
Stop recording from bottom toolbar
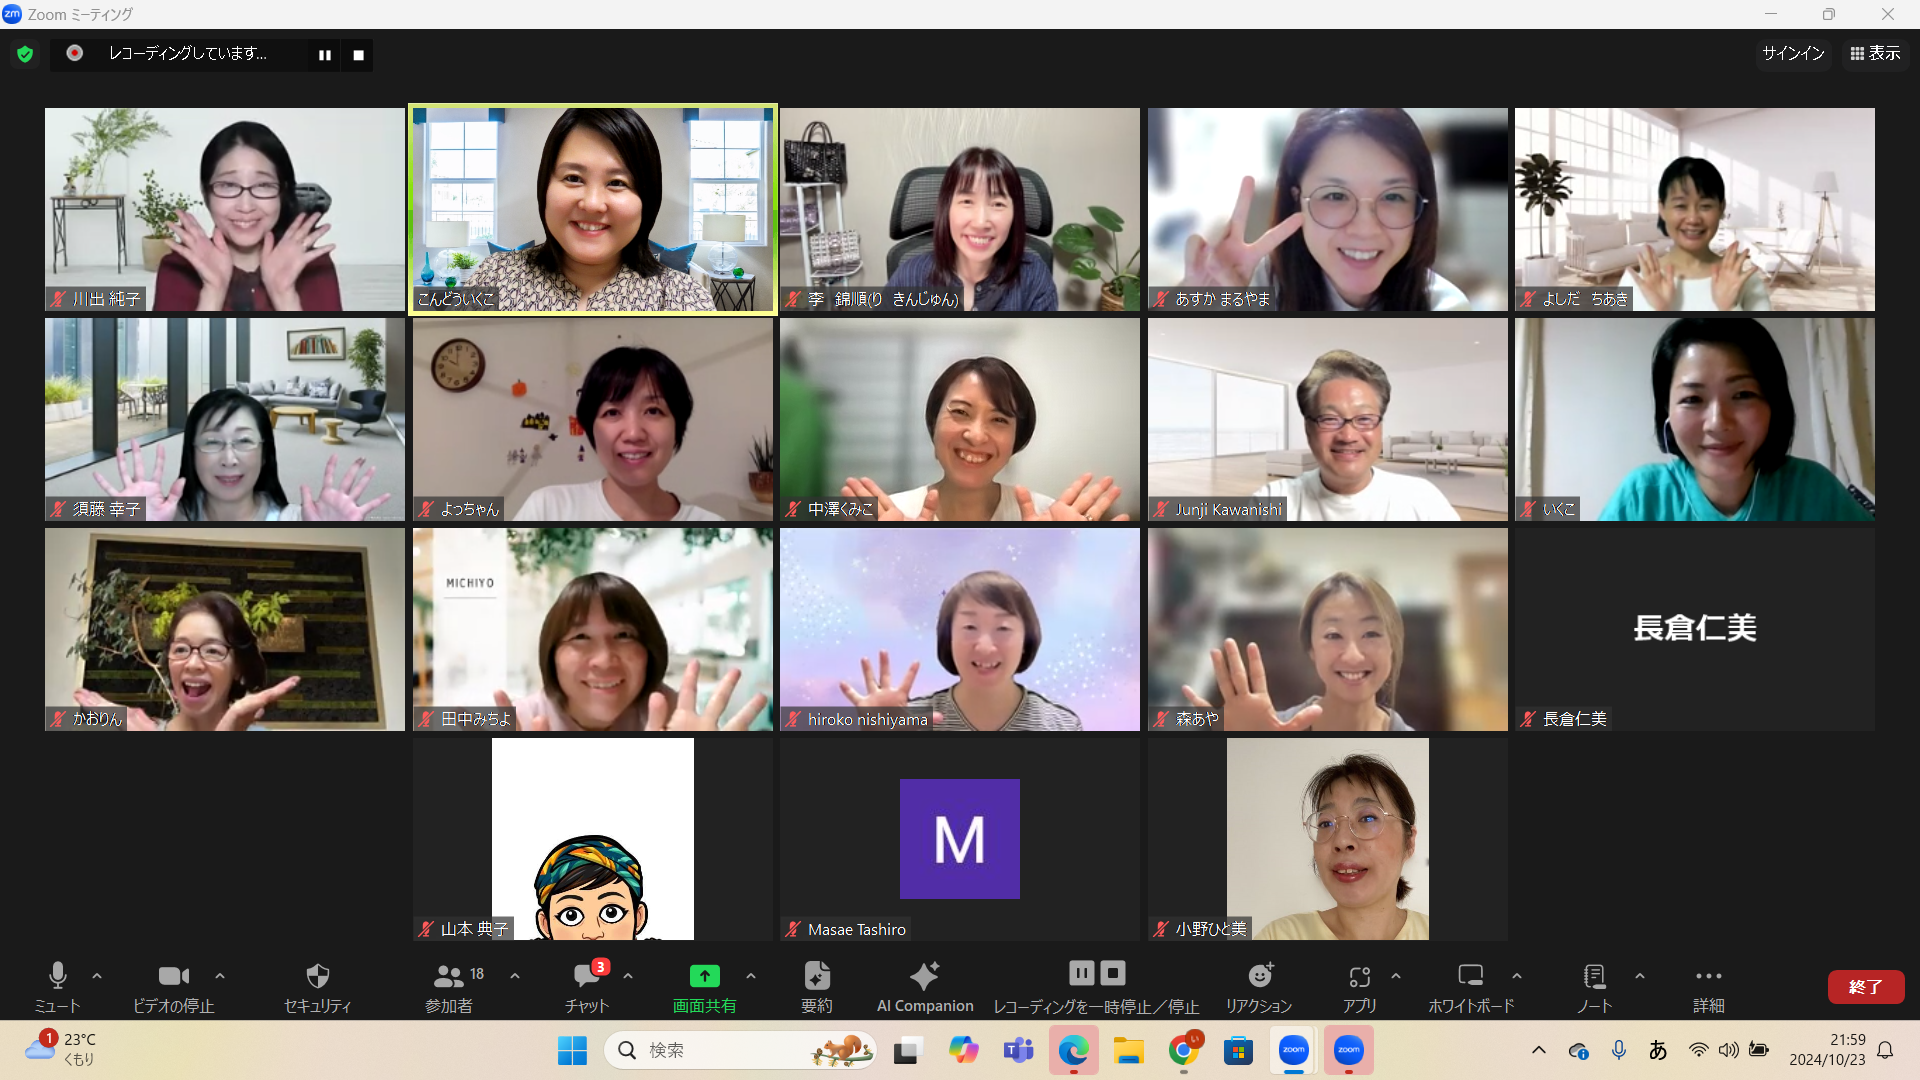tap(1113, 973)
